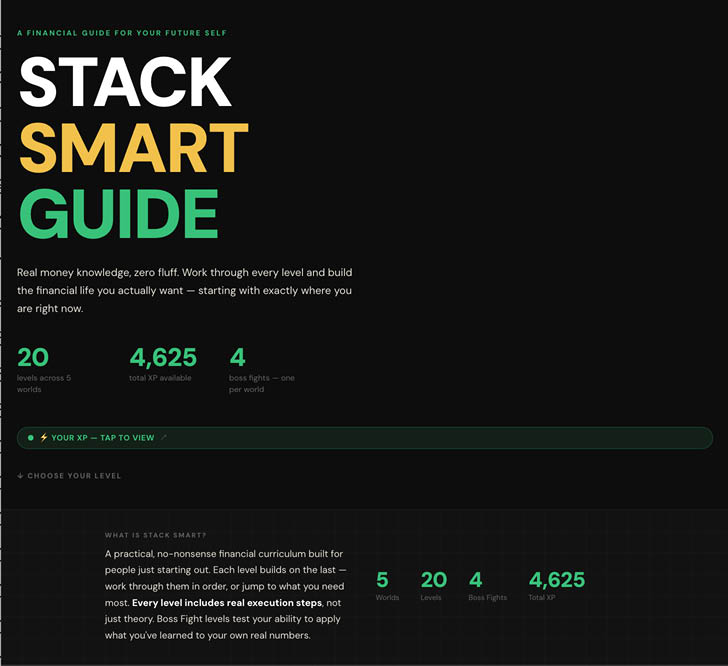Screen dimensions: 728x666
Task: Click the hero paragraph starting Real money knowledge
Action: click(x=185, y=290)
